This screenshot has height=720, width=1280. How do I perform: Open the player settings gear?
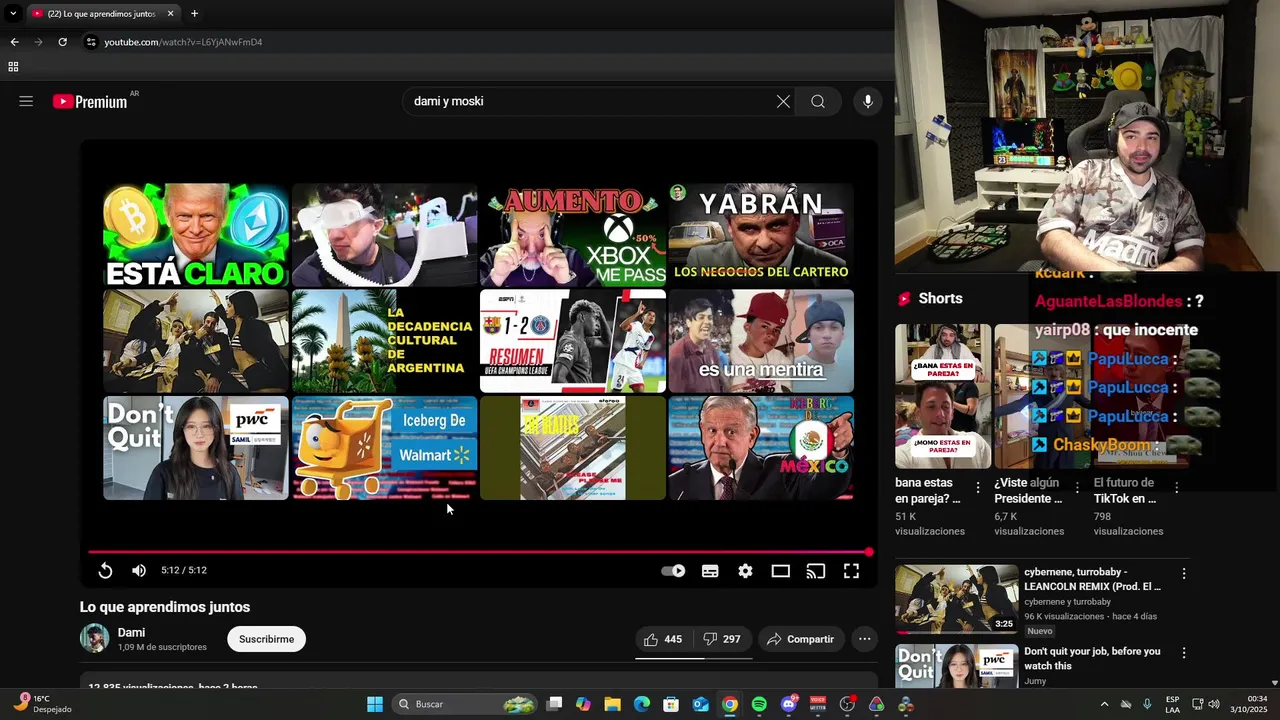click(745, 571)
